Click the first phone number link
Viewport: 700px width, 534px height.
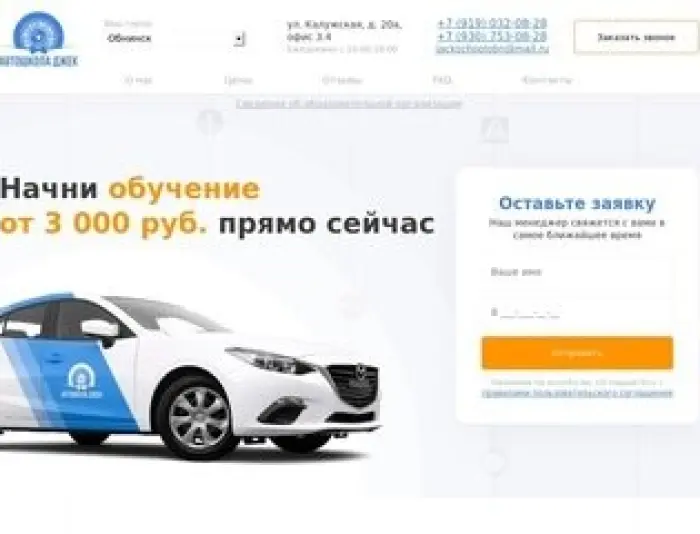pos(492,23)
